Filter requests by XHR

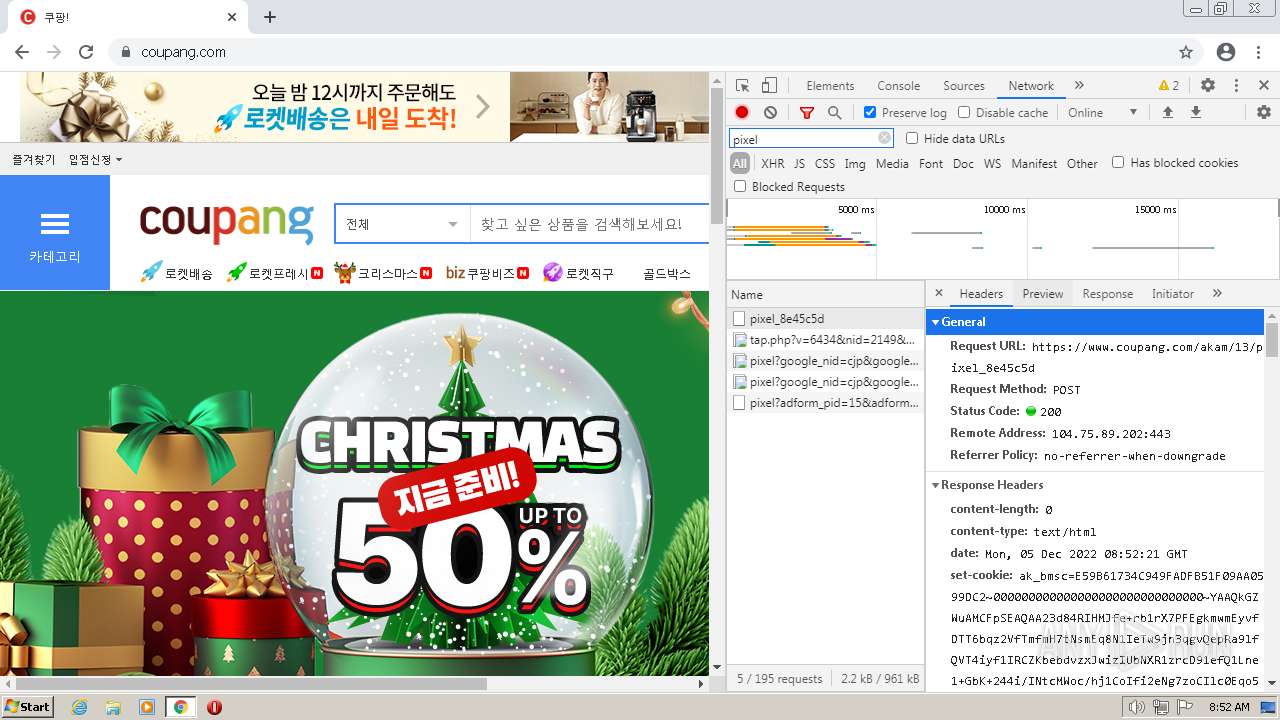coord(773,163)
